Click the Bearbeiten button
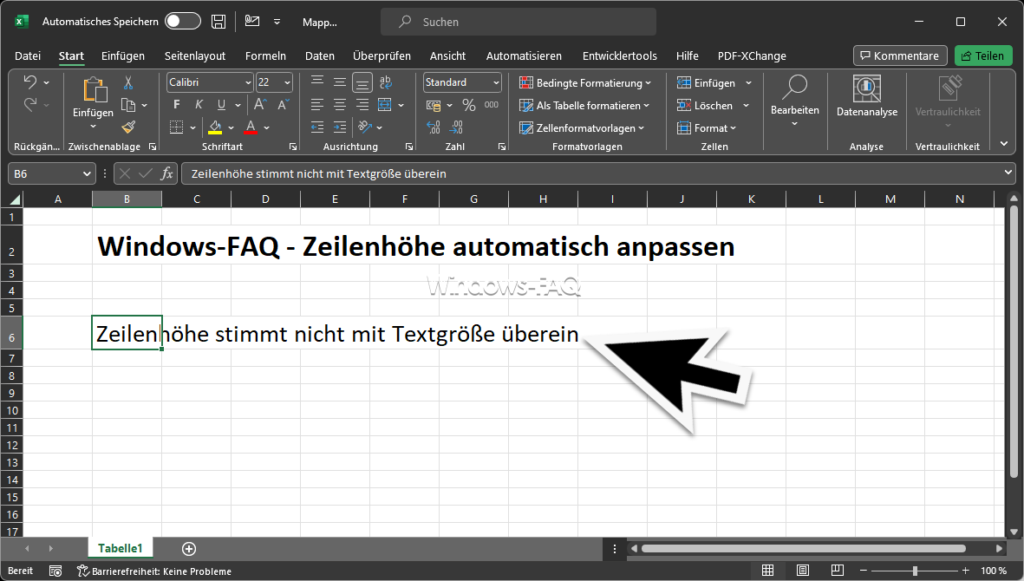Screen dimensions: 1024x581 click(794, 100)
